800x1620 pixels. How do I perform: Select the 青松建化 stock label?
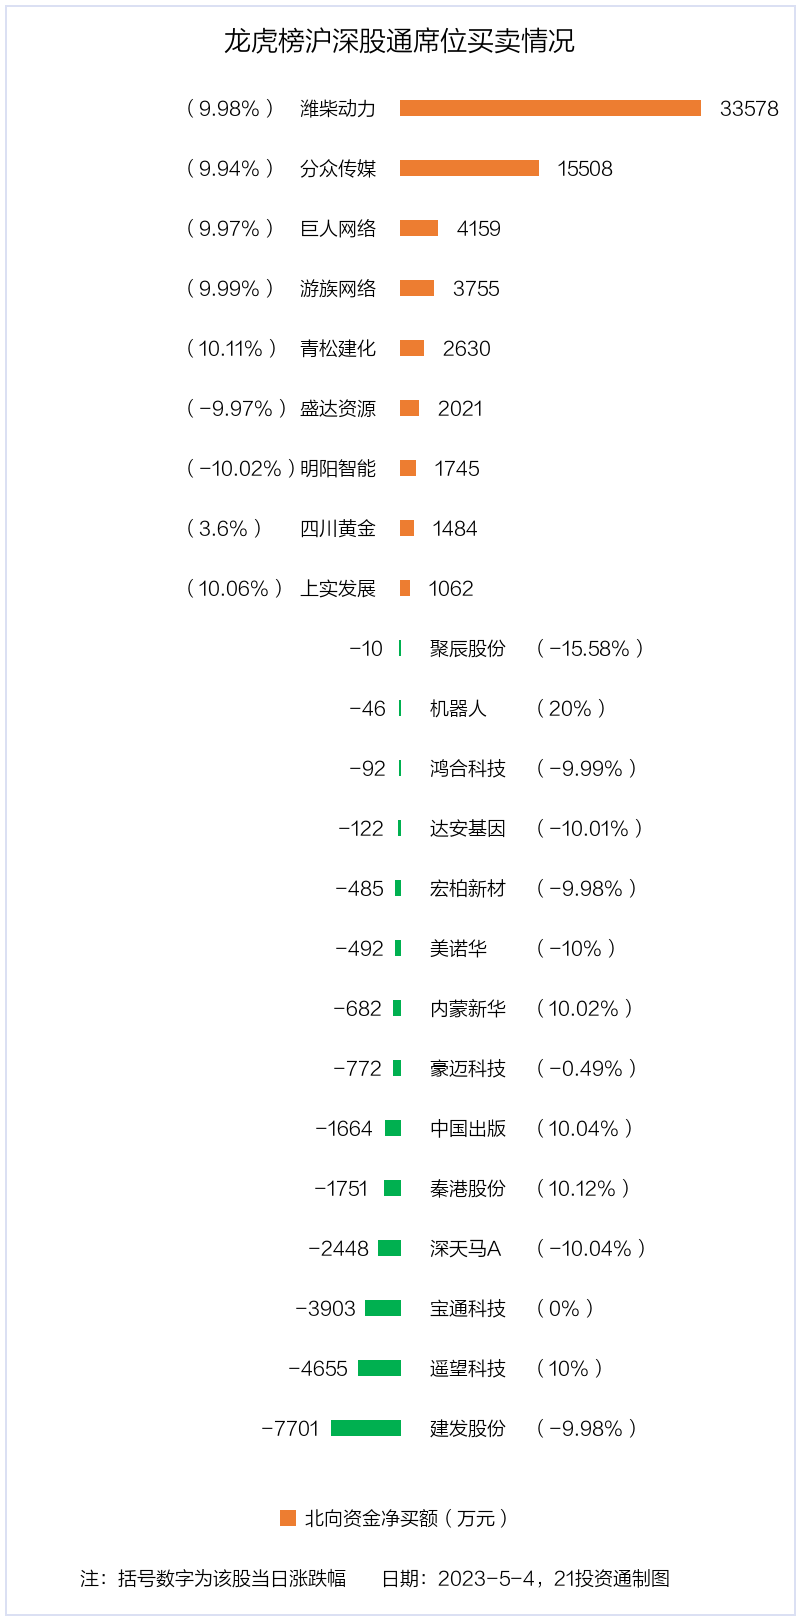tap(338, 348)
